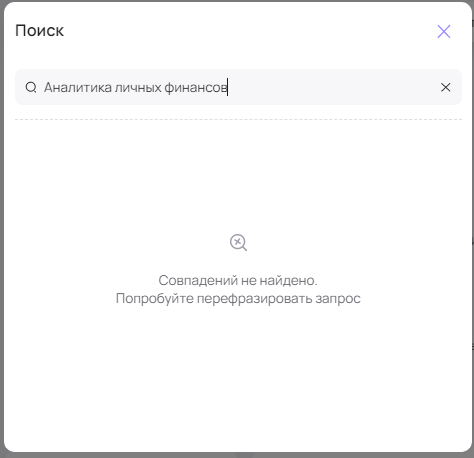Close the Поиск dialog with purple X
474x458 pixels.
pyautogui.click(x=444, y=31)
